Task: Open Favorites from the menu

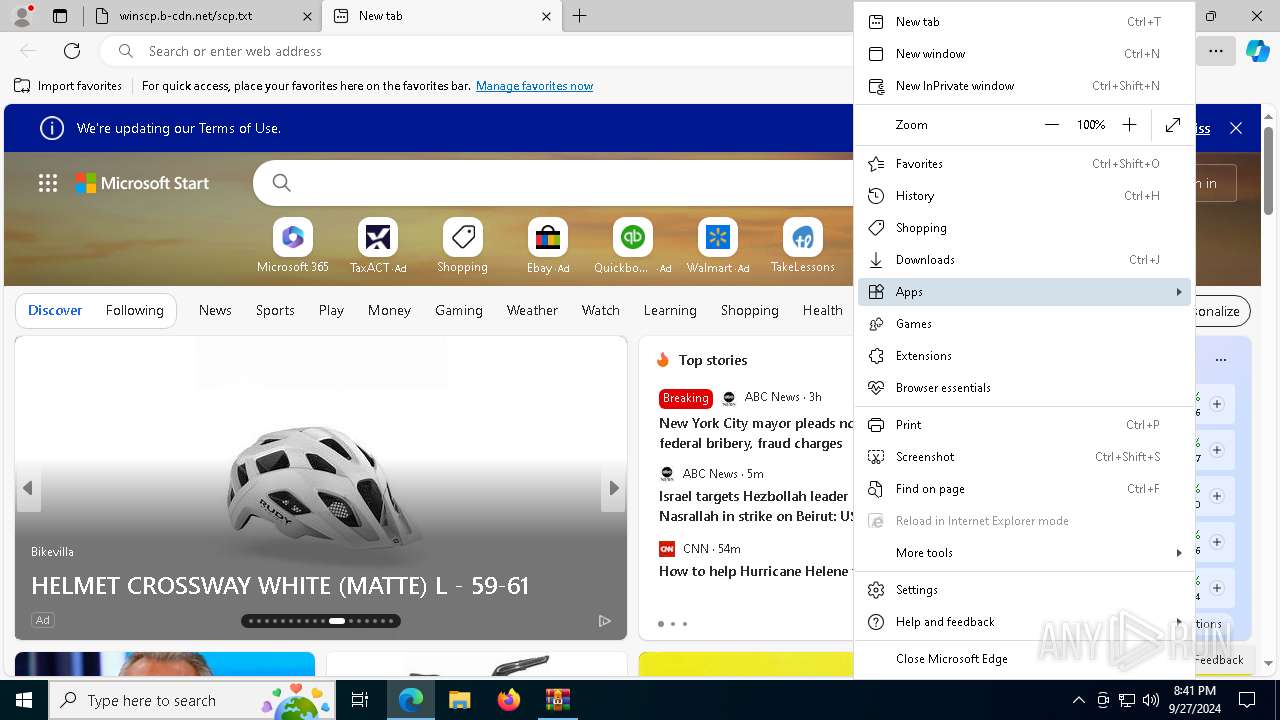Action: pos(1024,164)
